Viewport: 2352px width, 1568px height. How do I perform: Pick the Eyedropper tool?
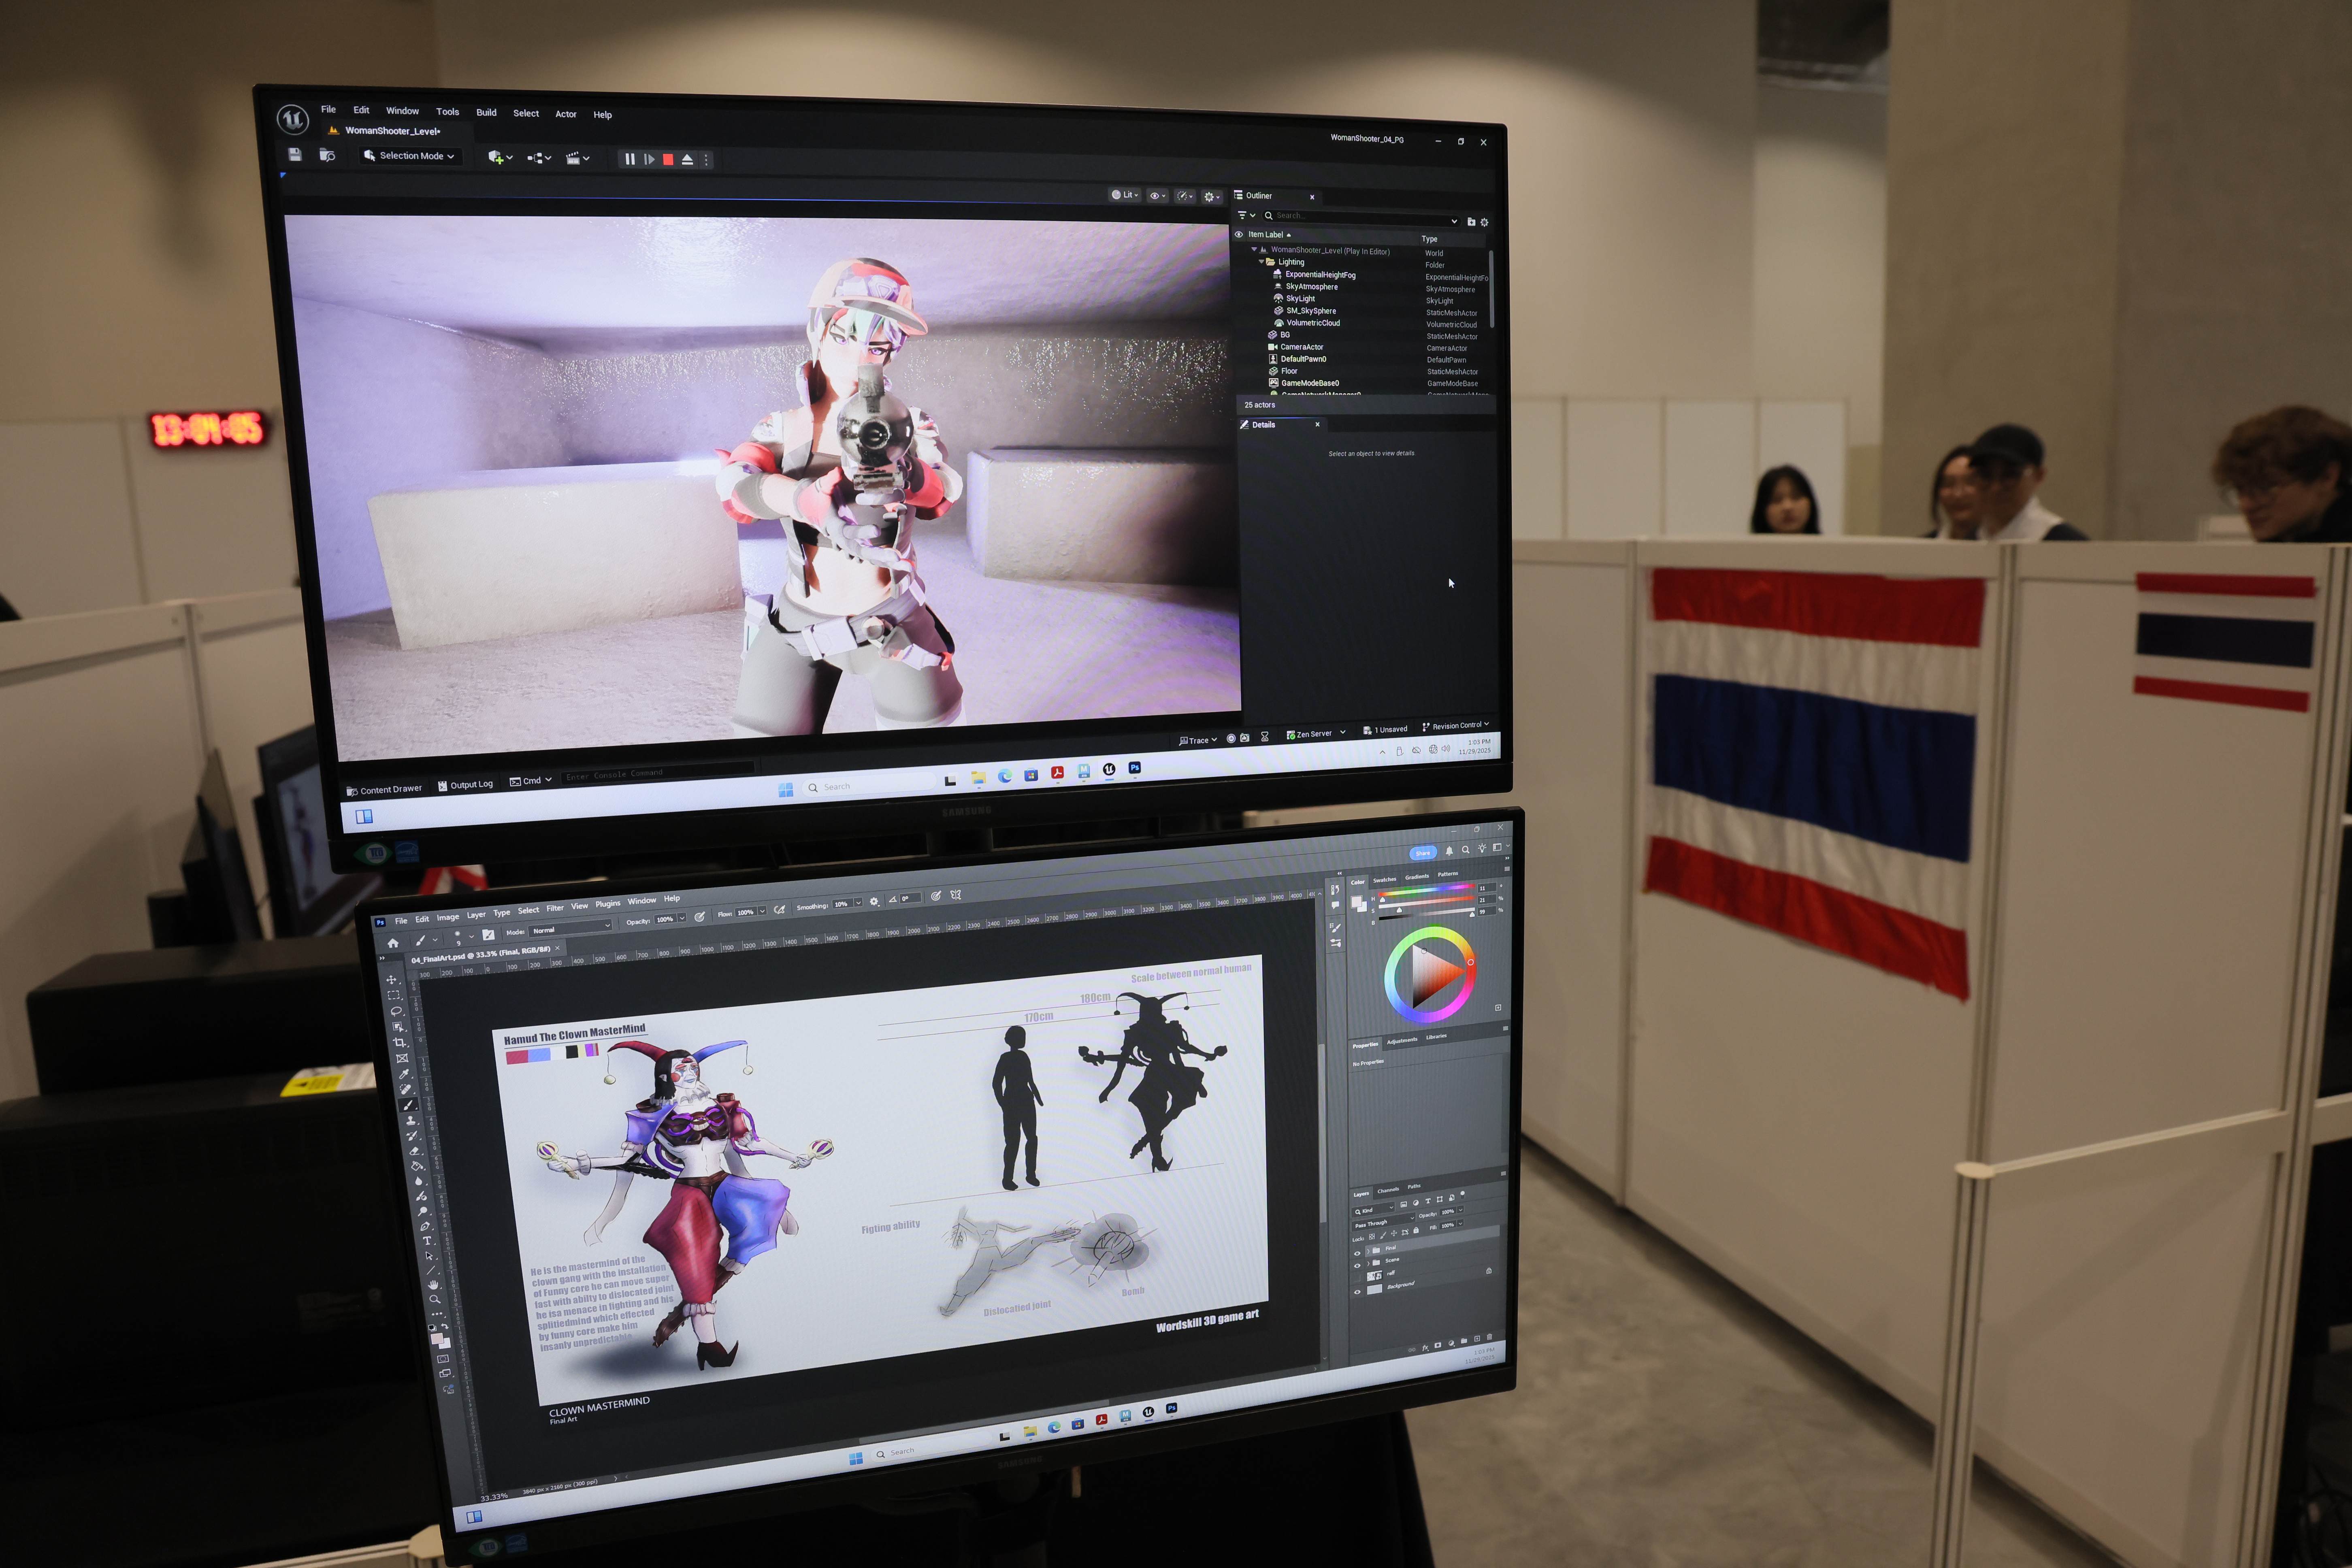pyautogui.click(x=404, y=1074)
